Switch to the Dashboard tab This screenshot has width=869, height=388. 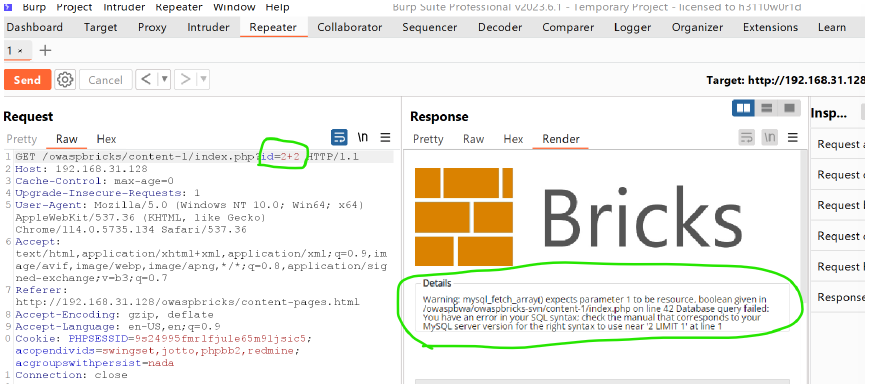34,27
